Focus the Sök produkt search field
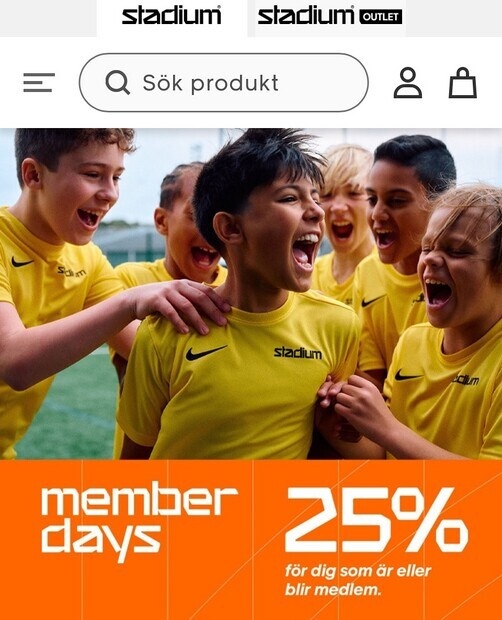This screenshot has height=620, width=502. 224,83
